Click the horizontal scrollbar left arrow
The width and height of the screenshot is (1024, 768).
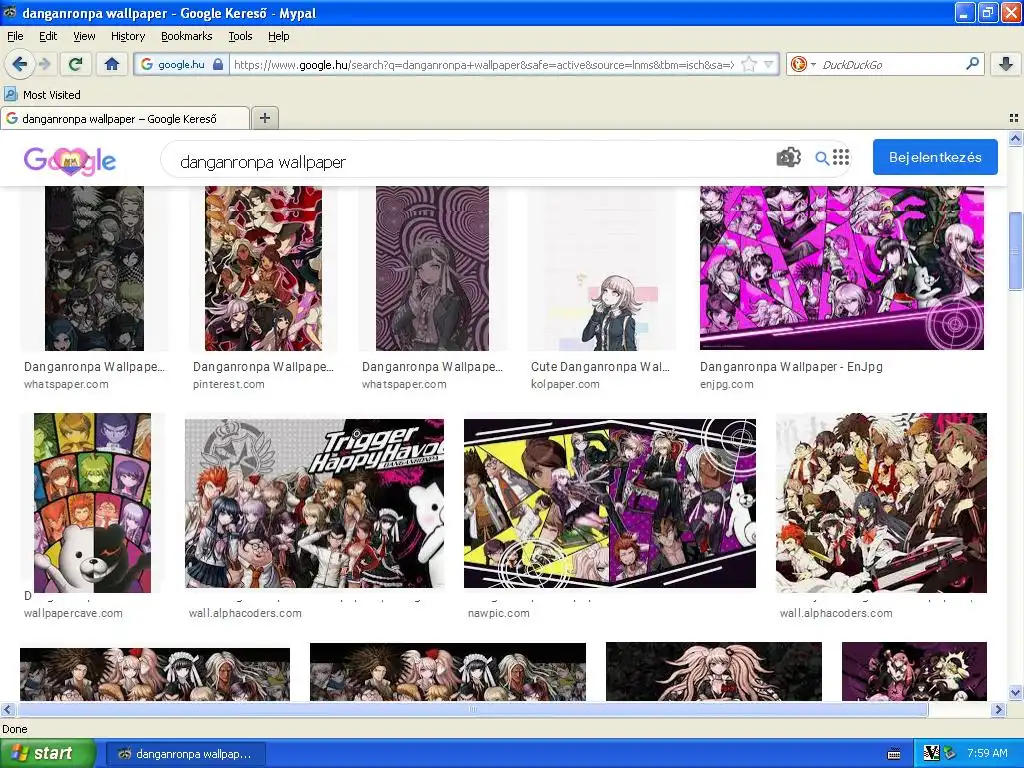click(x=8, y=709)
